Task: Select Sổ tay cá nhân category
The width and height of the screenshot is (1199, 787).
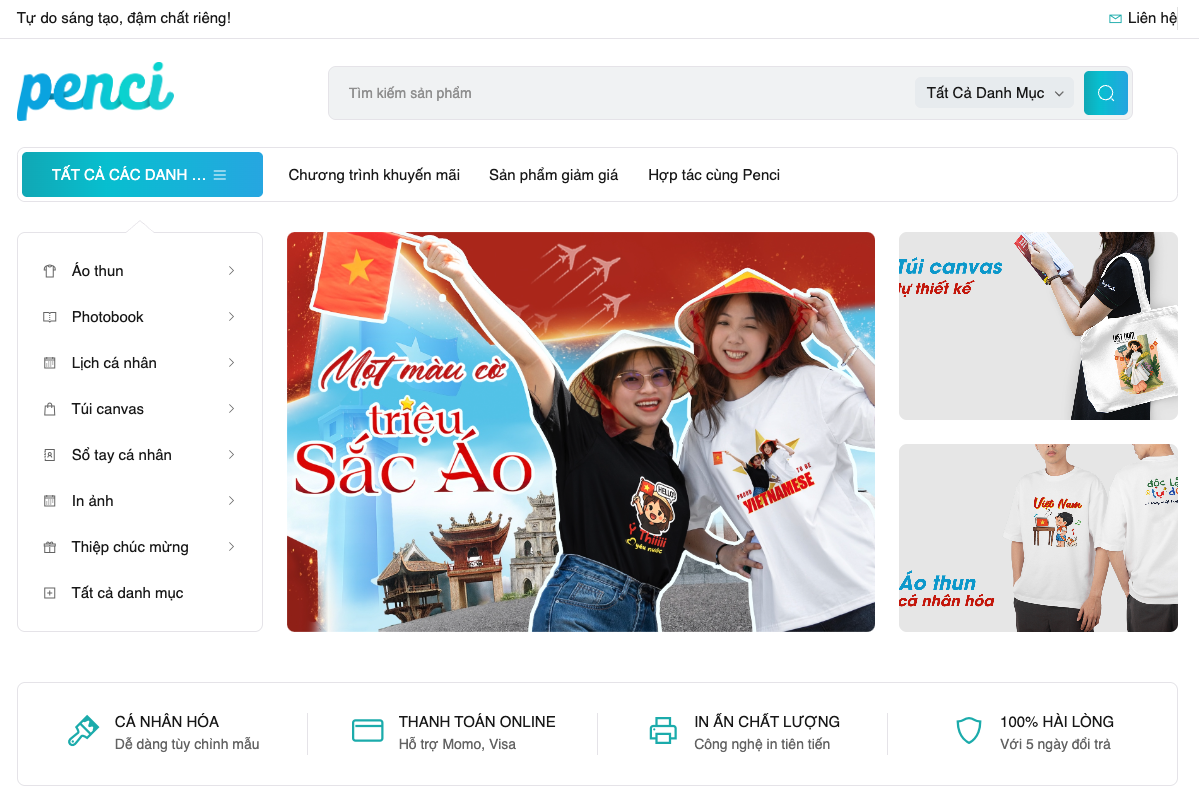Action: tap(122, 455)
